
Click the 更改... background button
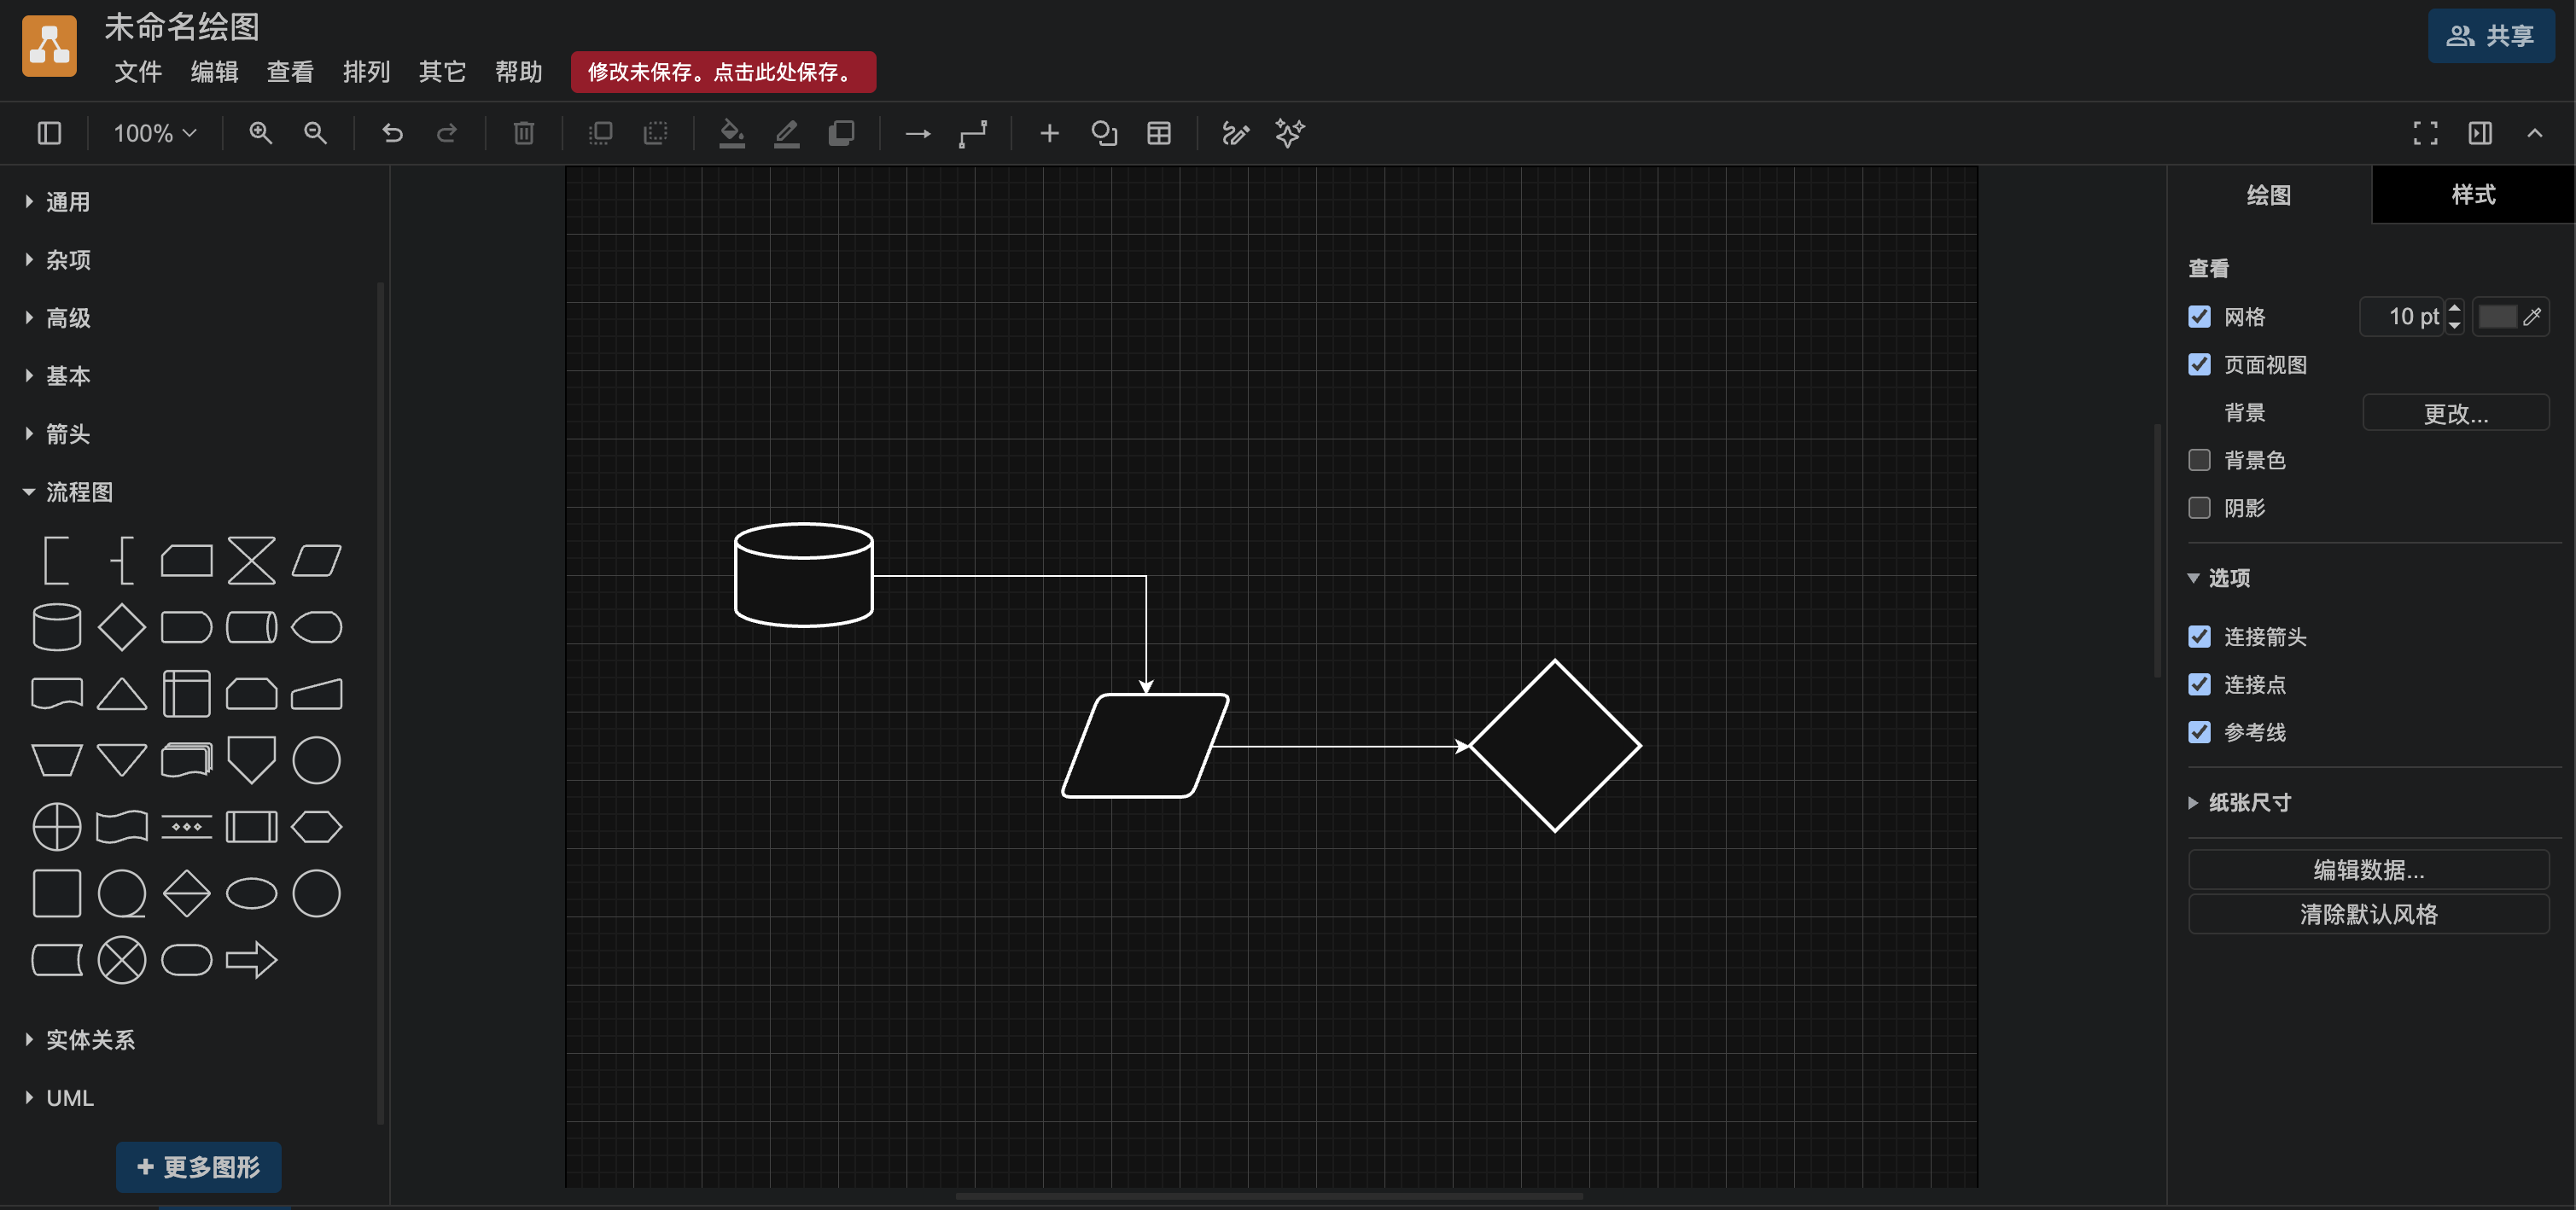(x=2455, y=413)
